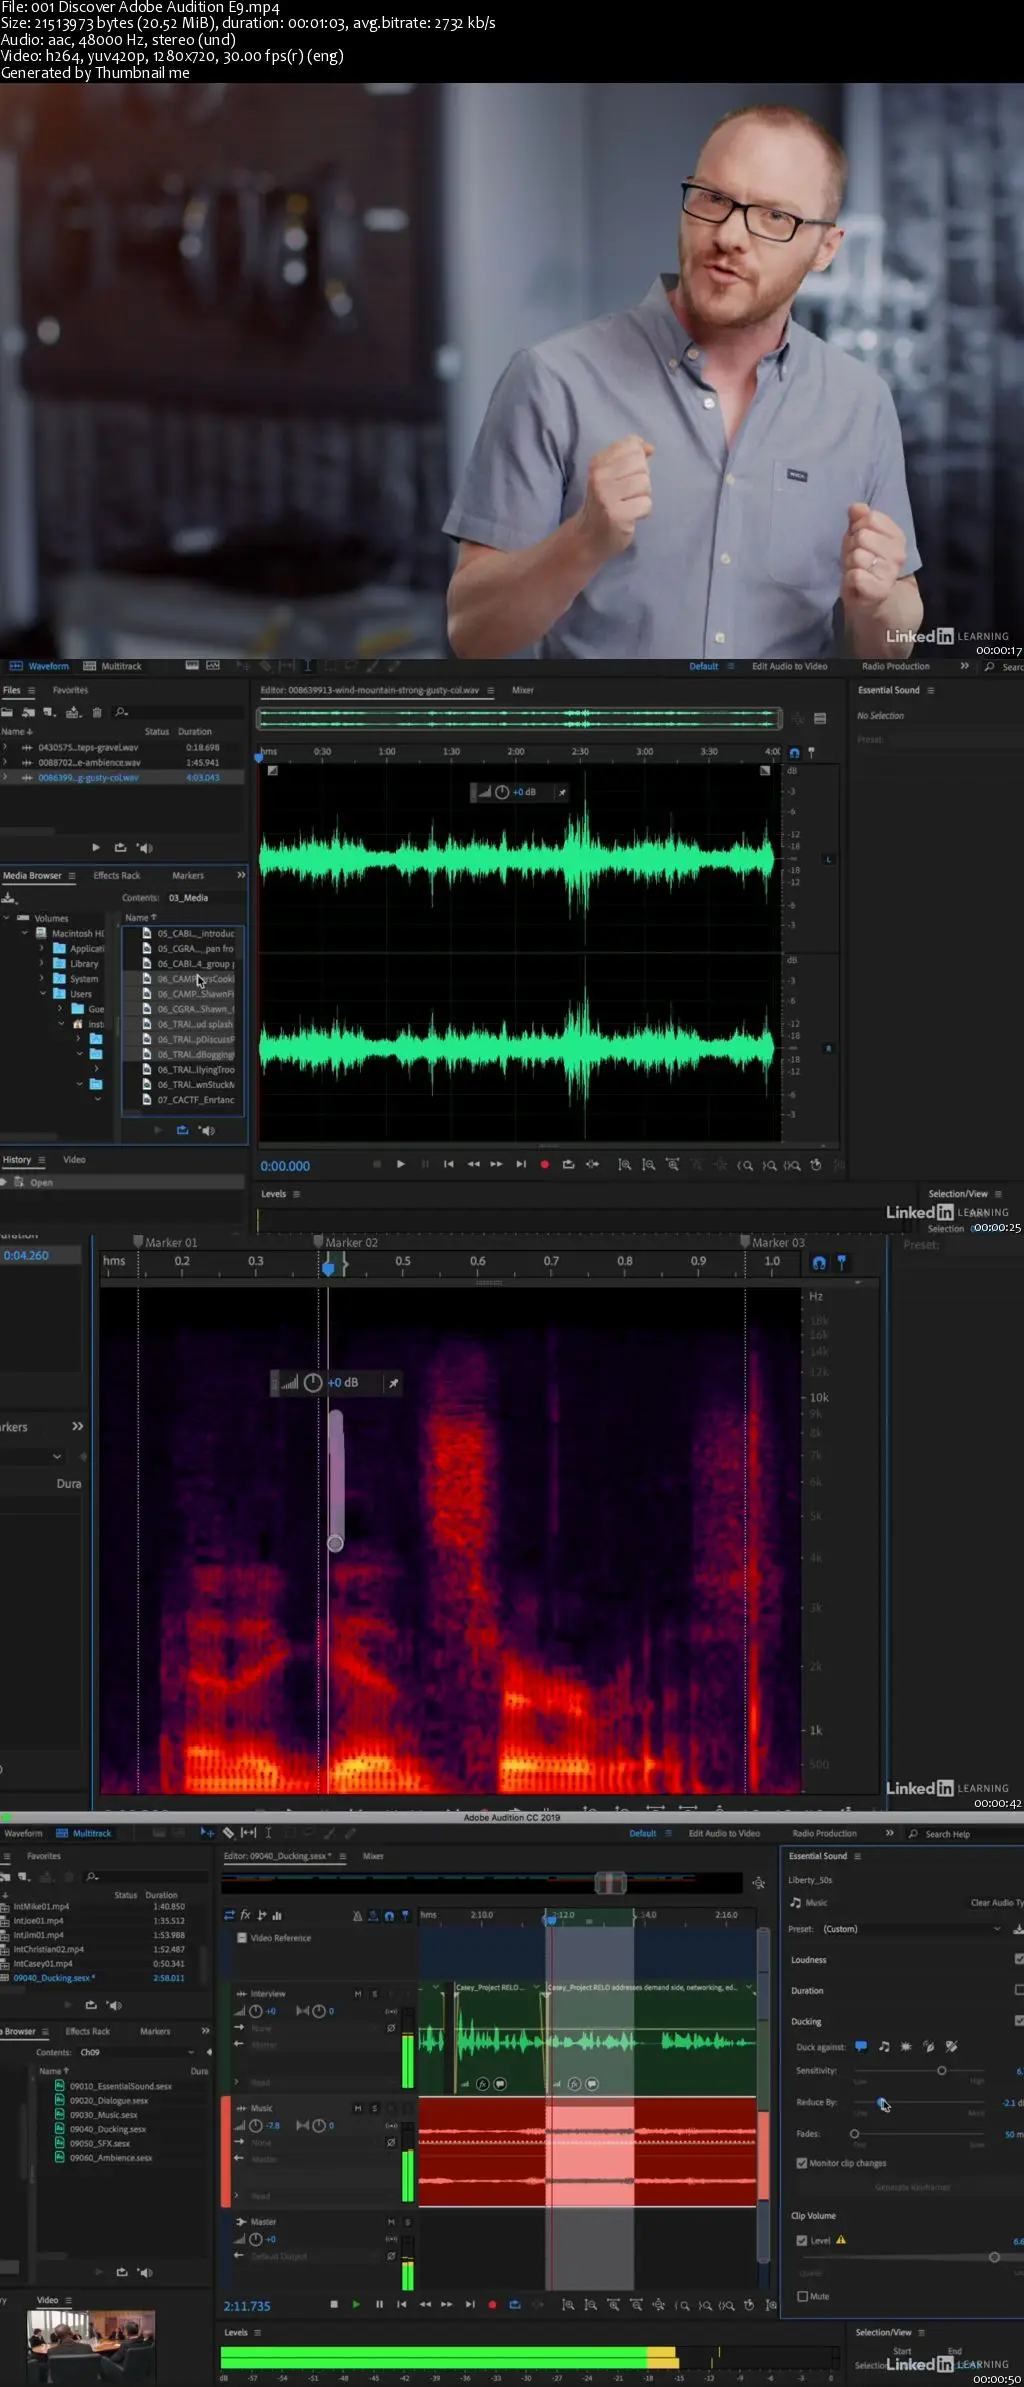1024x2387 pixels.
Task: Duck against Music clips icon
Action: (884, 2047)
